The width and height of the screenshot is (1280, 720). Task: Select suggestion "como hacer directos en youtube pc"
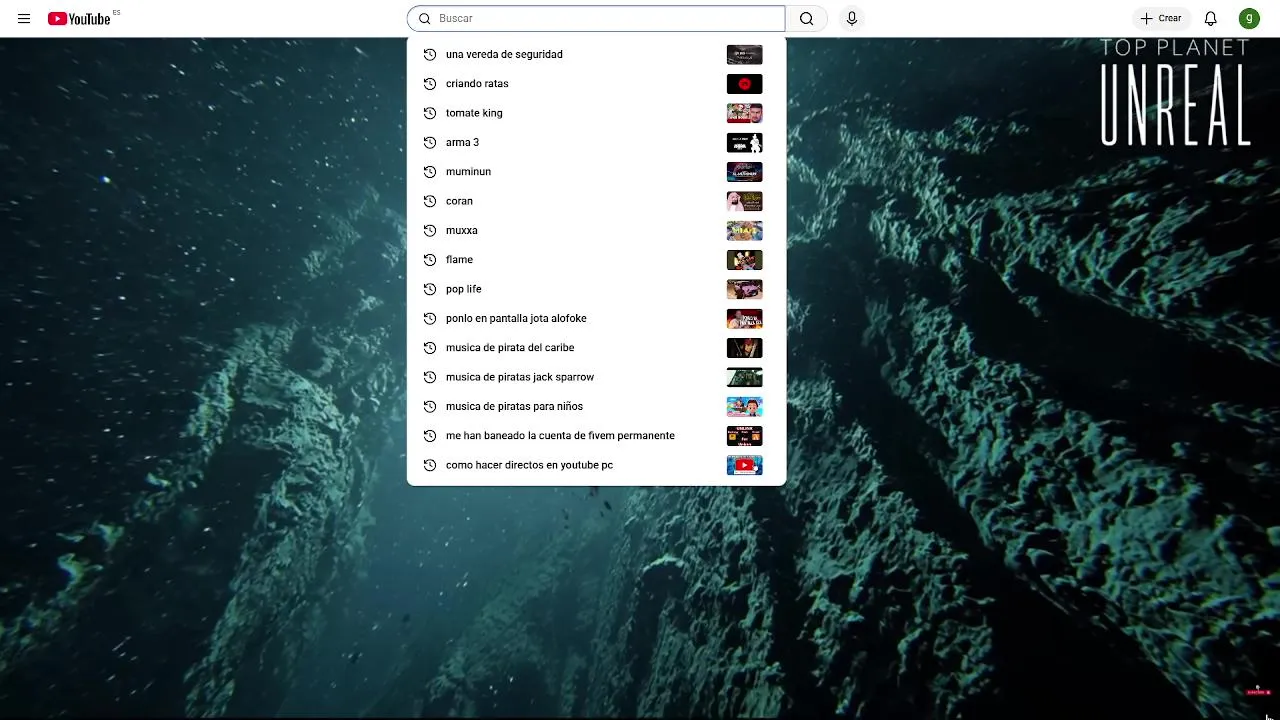click(596, 465)
